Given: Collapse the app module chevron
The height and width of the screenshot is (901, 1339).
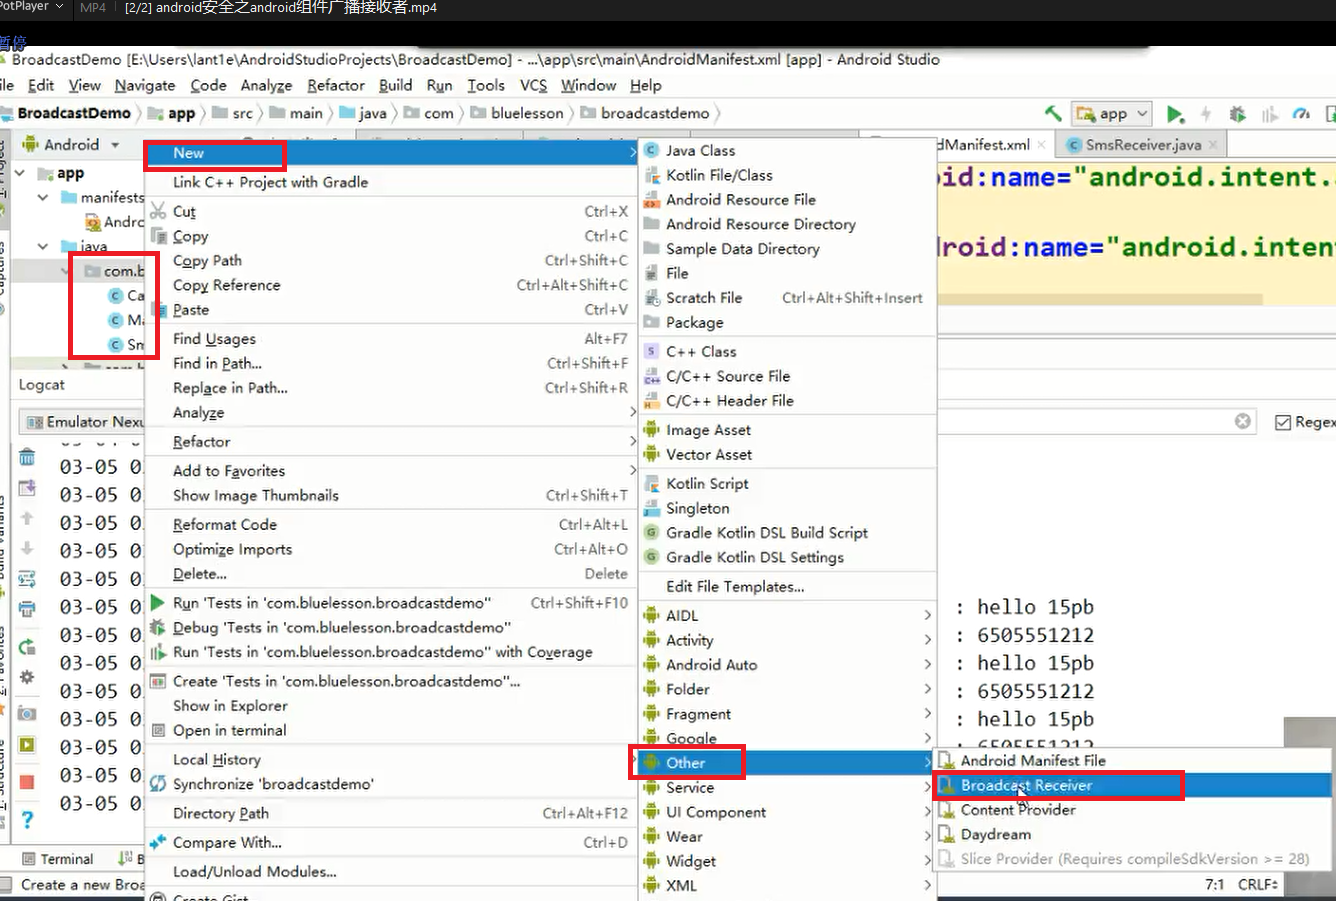Looking at the screenshot, I should (x=19, y=173).
